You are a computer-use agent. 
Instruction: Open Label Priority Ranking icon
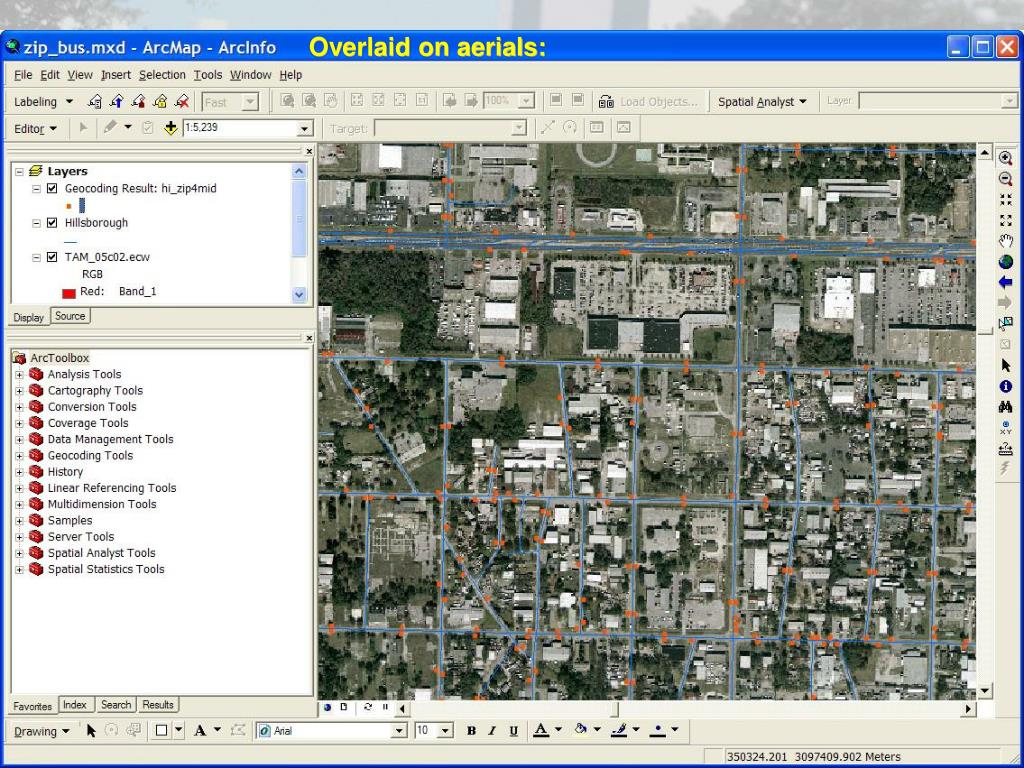click(117, 101)
